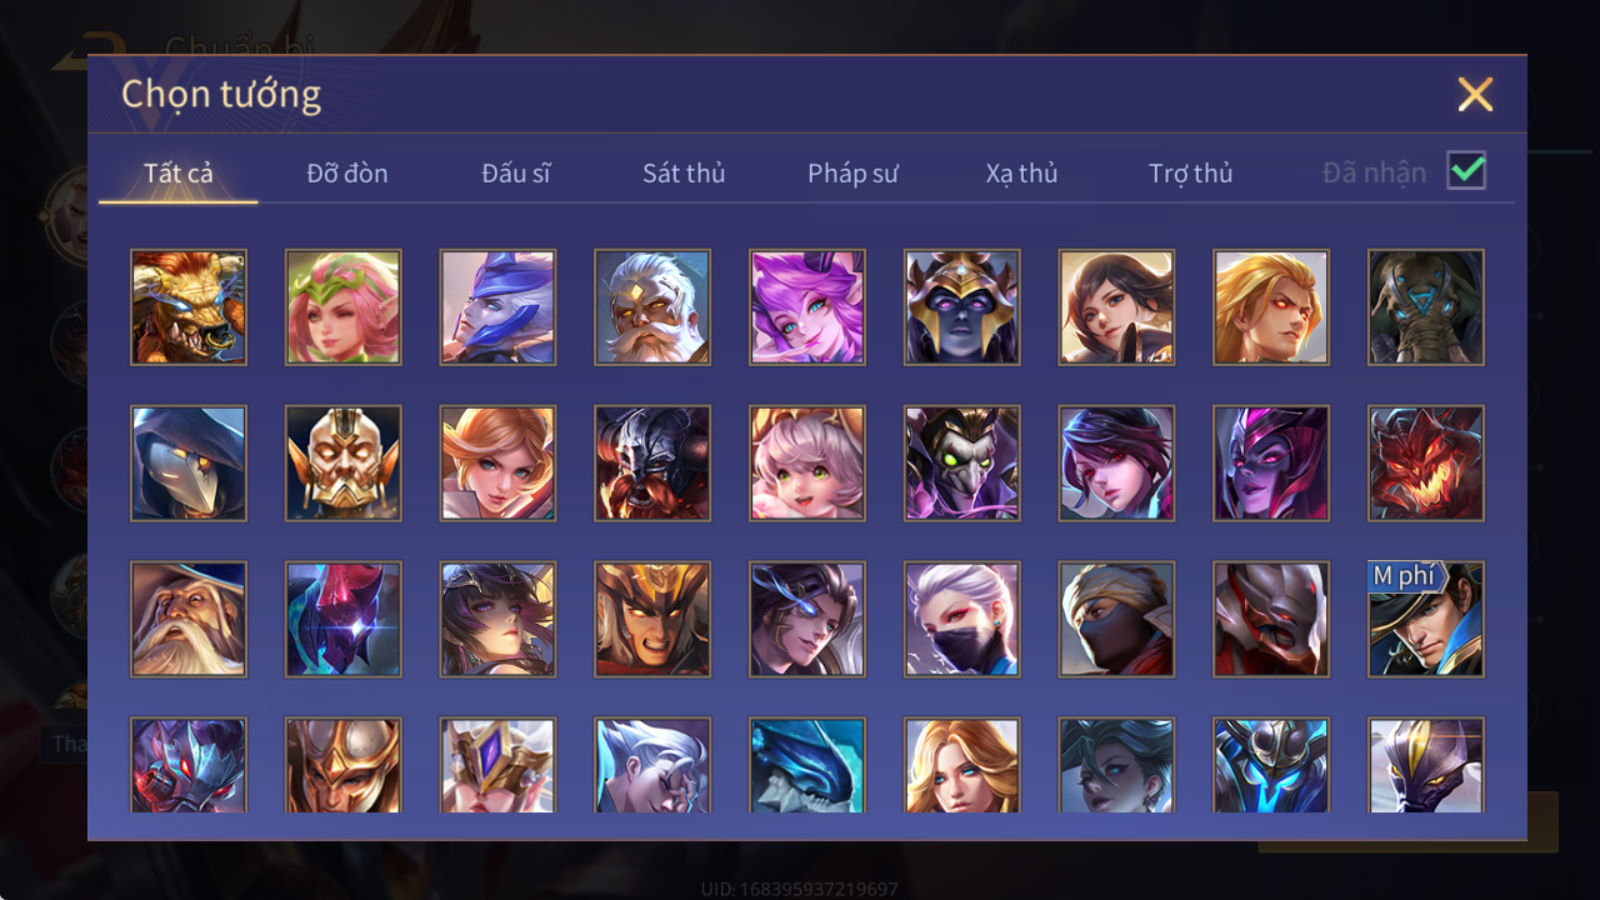Screen dimensions: 1600x900
Task: Close the Chọn tướng dialog
Action: [x=1475, y=94]
